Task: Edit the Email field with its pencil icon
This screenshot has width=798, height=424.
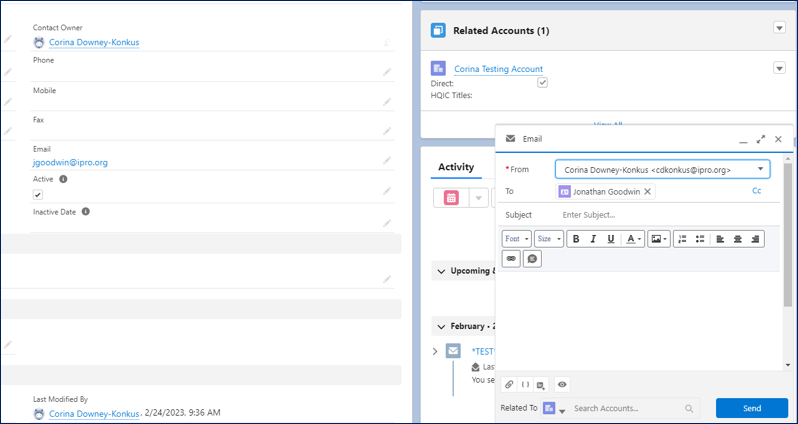Action: [x=387, y=161]
